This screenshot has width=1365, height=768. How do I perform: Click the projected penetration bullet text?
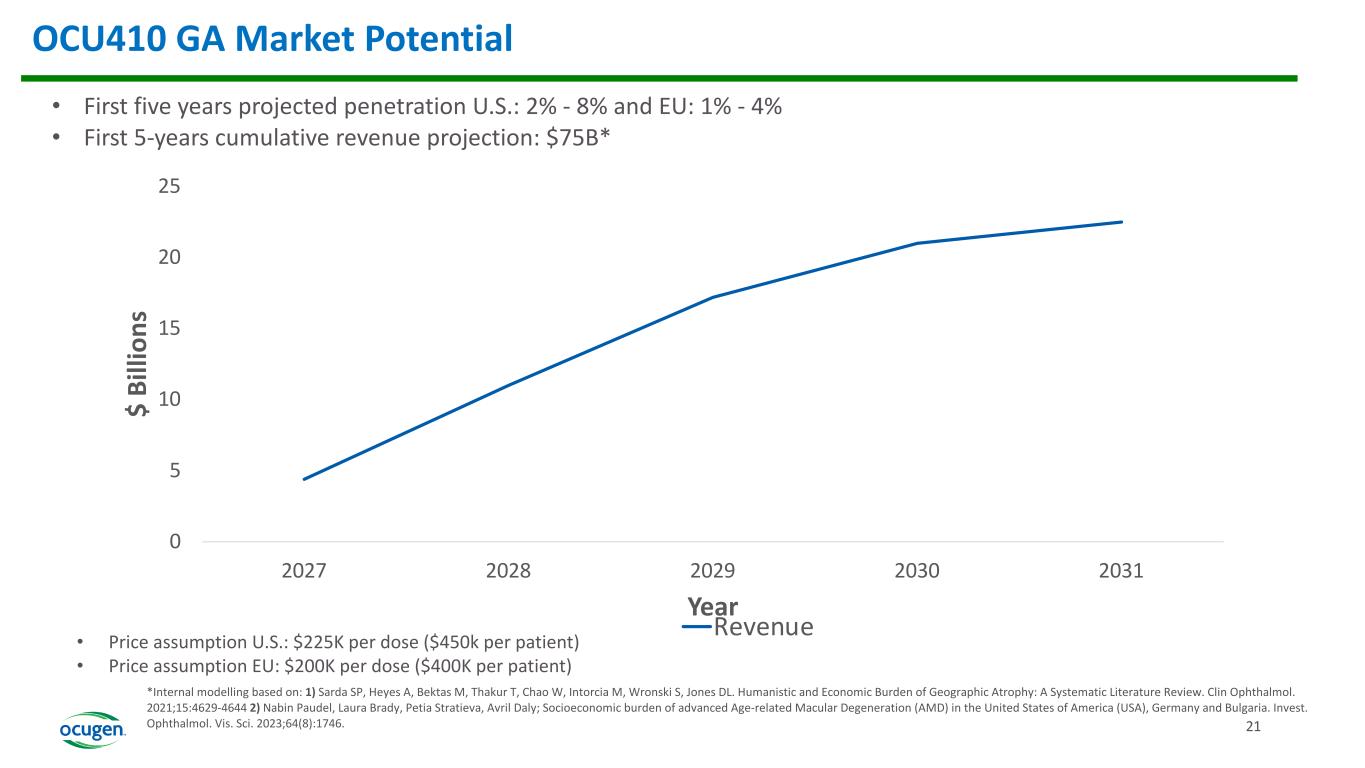432,107
